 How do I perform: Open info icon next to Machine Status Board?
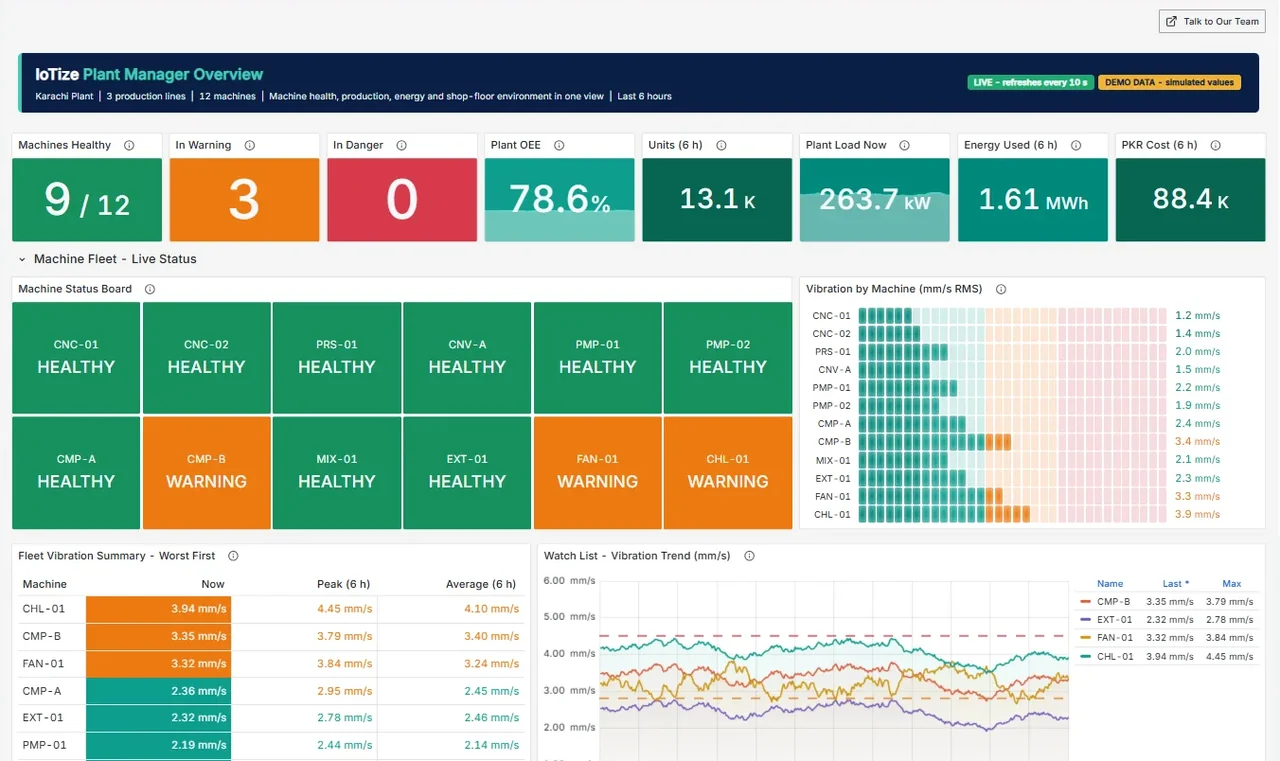[x=150, y=289]
